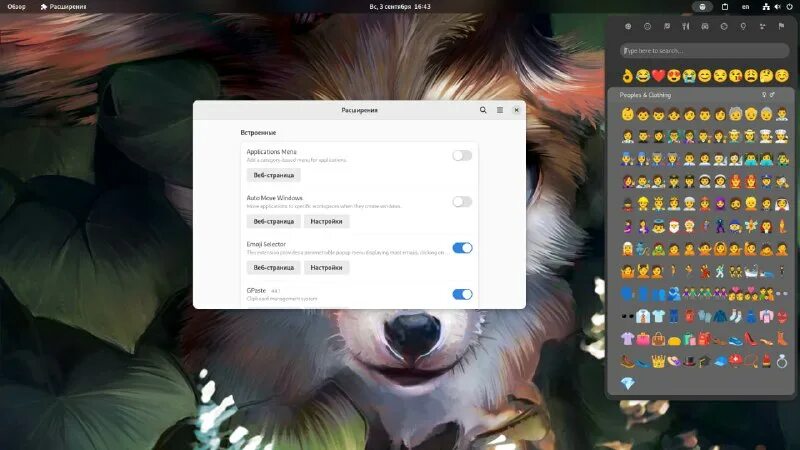
Task: Open the Travel car emoji category
Action: coord(705,26)
